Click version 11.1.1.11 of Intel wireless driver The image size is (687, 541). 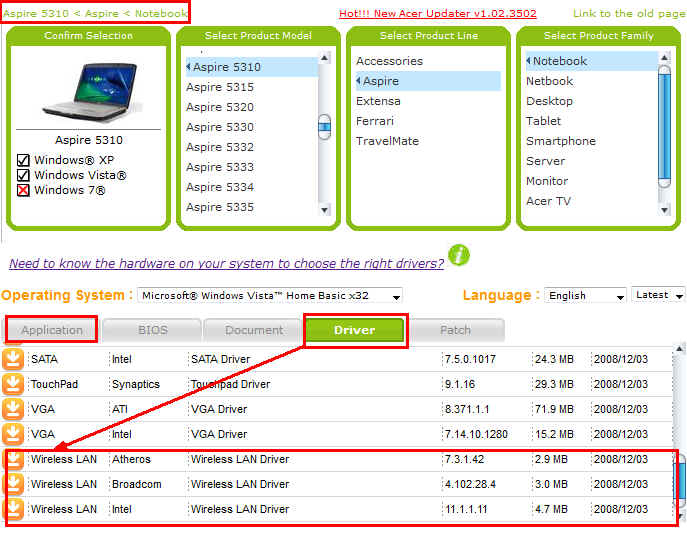click(x=466, y=509)
